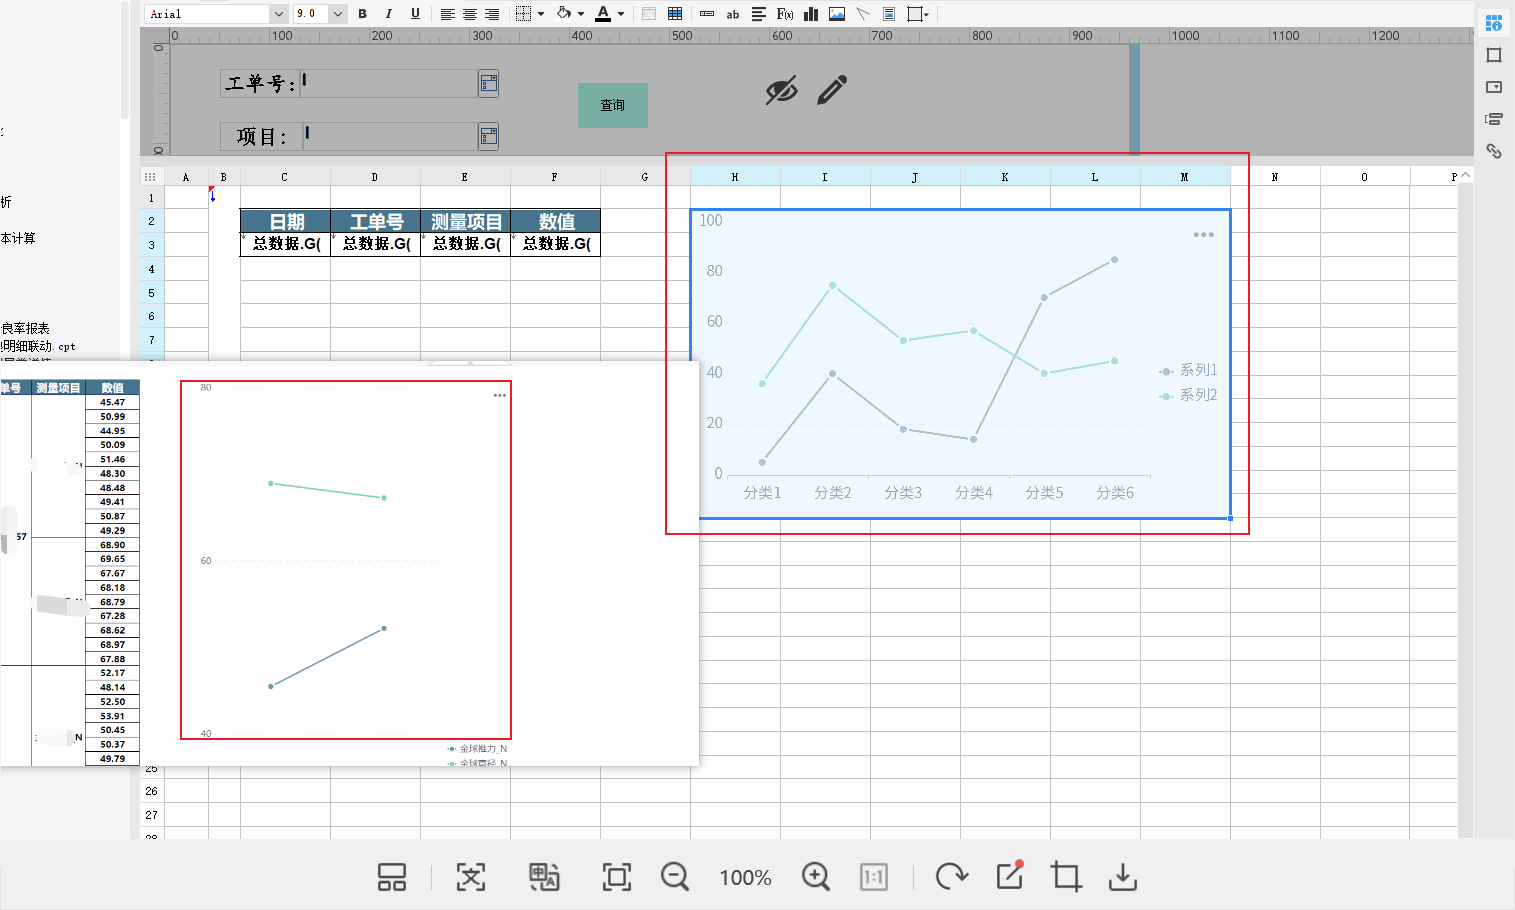Apply cell border with the border icon
Image resolution: width=1515 pixels, height=910 pixels.
pyautogui.click(x=523, y=14)
